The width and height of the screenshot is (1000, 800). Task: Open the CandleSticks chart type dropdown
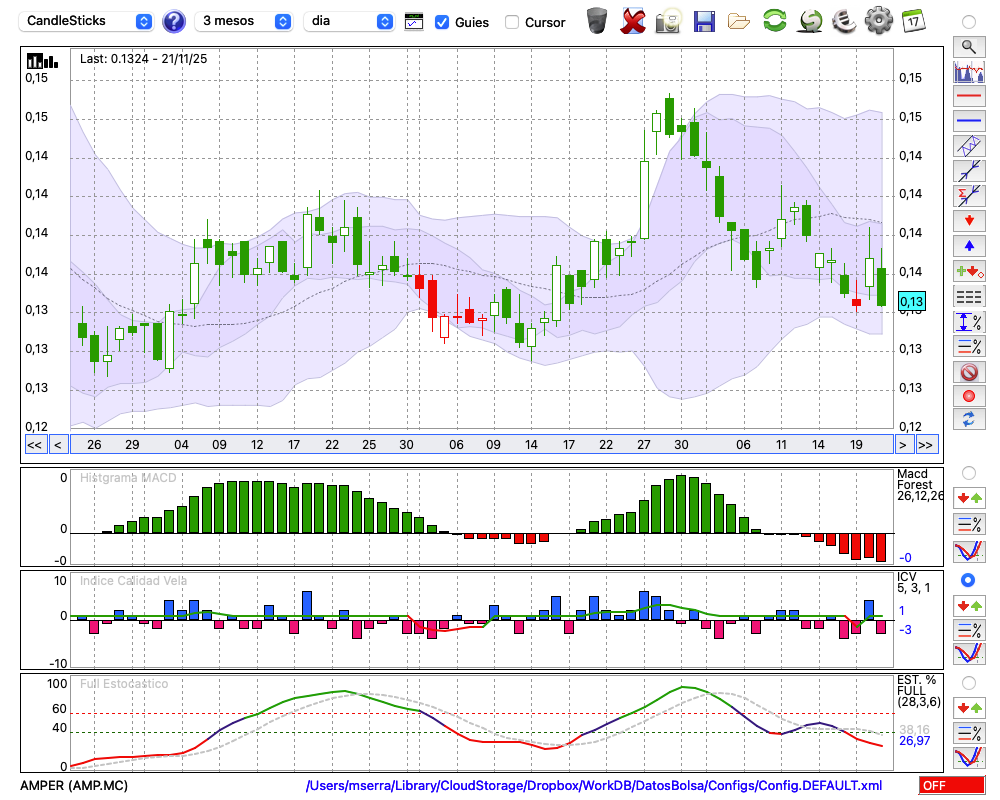pyautogui.click(x=88, y=21)
